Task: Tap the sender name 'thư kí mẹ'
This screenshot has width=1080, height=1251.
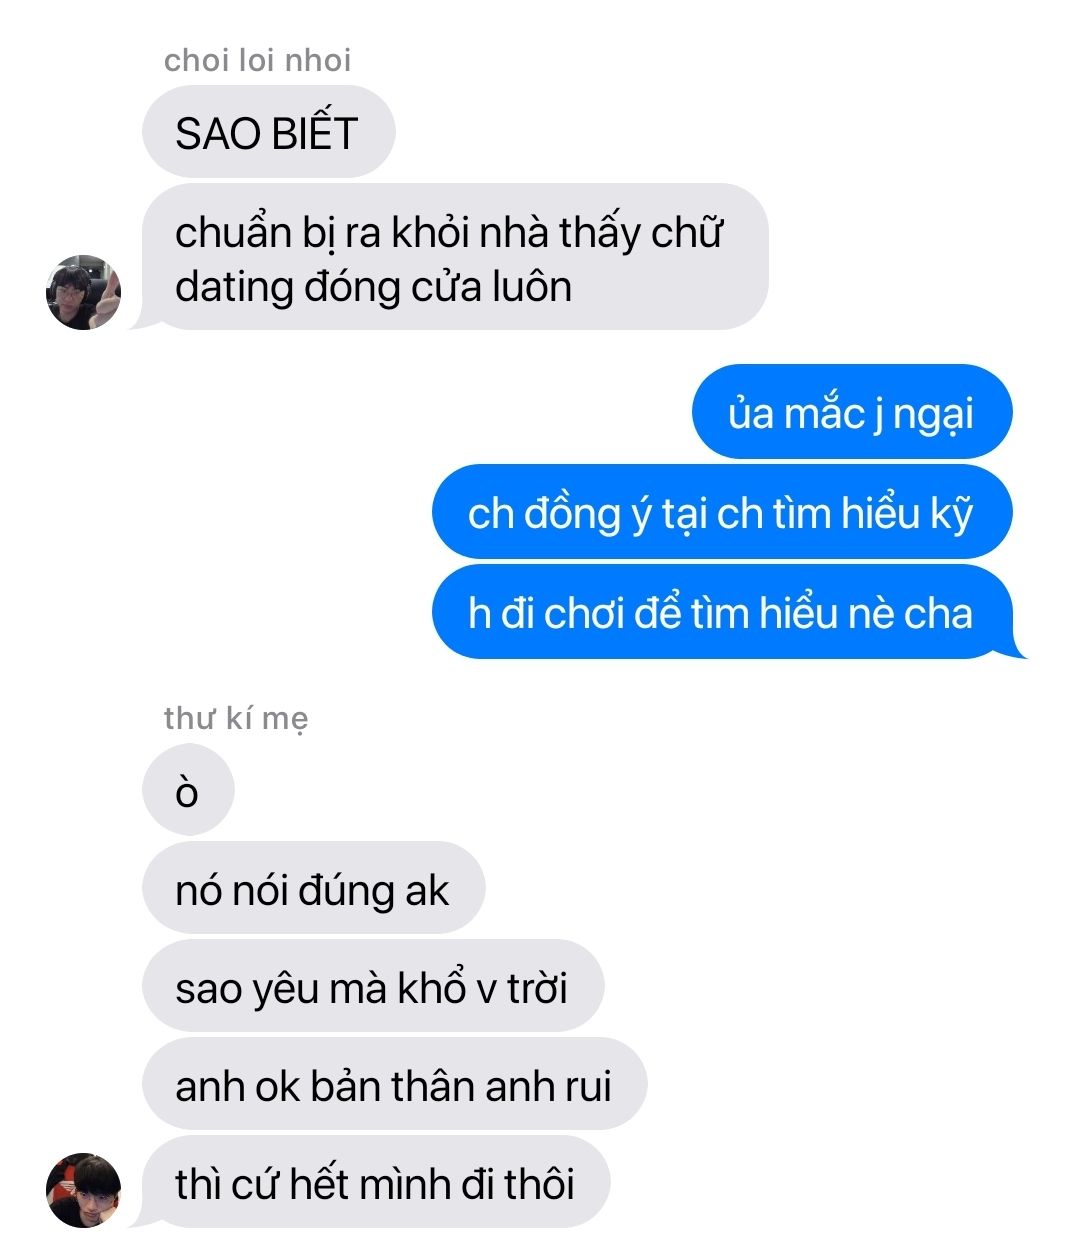Action: (x=236, y=718)
